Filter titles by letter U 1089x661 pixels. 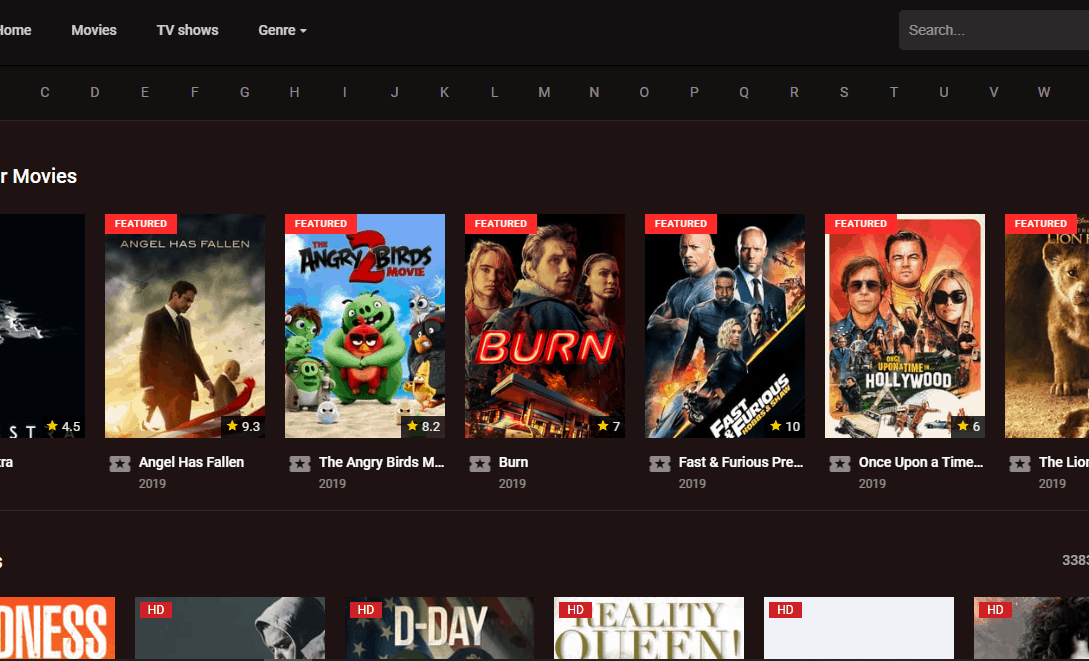click(944, 92)
